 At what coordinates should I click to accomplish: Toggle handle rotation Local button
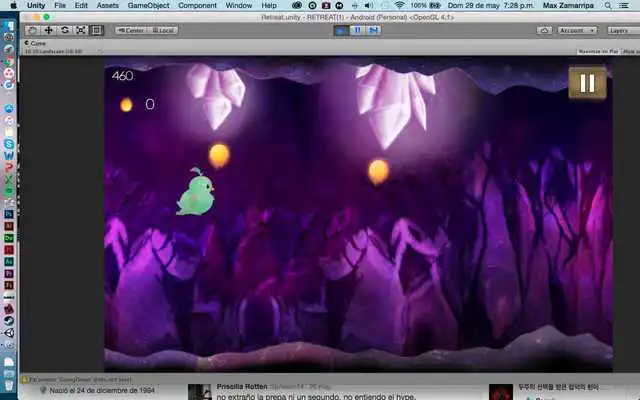coord(162,30)
